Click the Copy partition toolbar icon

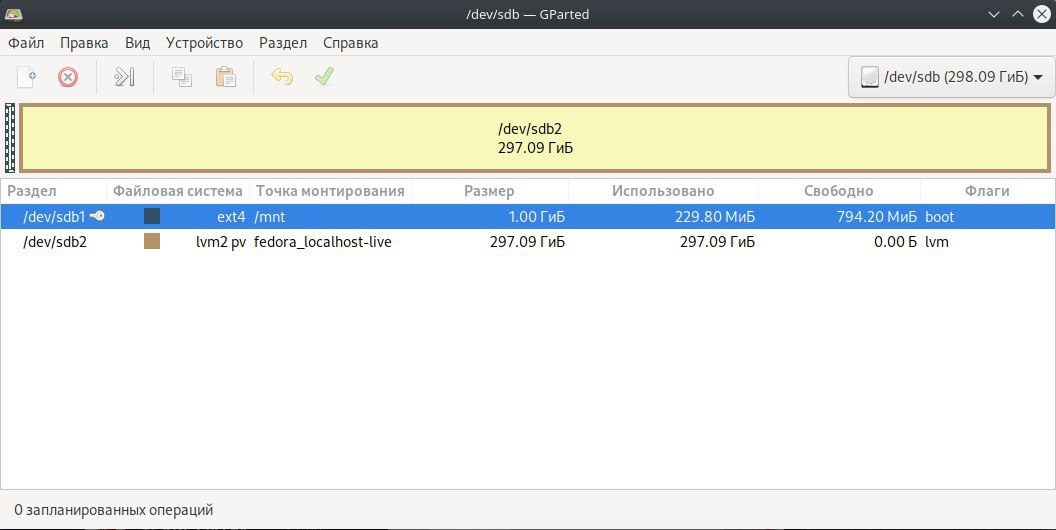point(182,77)
